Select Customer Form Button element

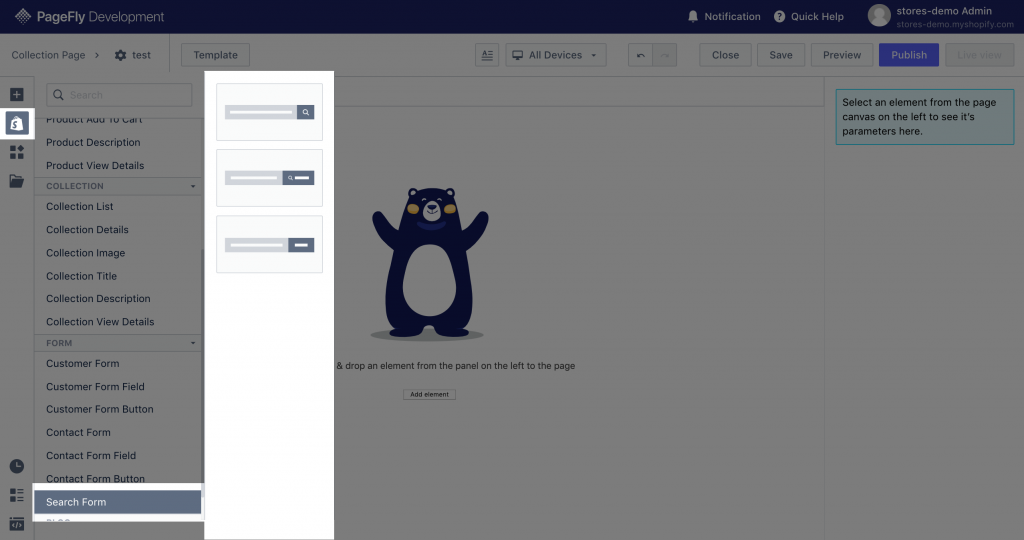(x=99, y=409)
